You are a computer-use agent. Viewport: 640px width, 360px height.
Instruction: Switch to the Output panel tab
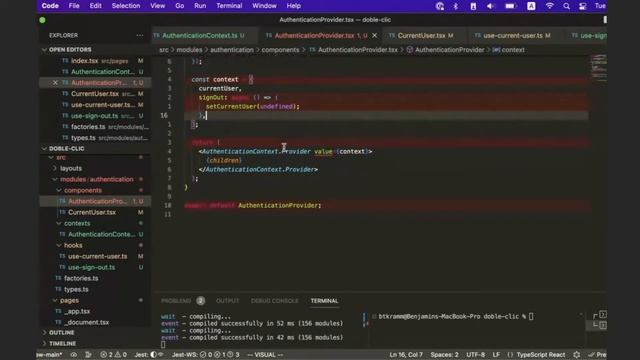(227, 301)
